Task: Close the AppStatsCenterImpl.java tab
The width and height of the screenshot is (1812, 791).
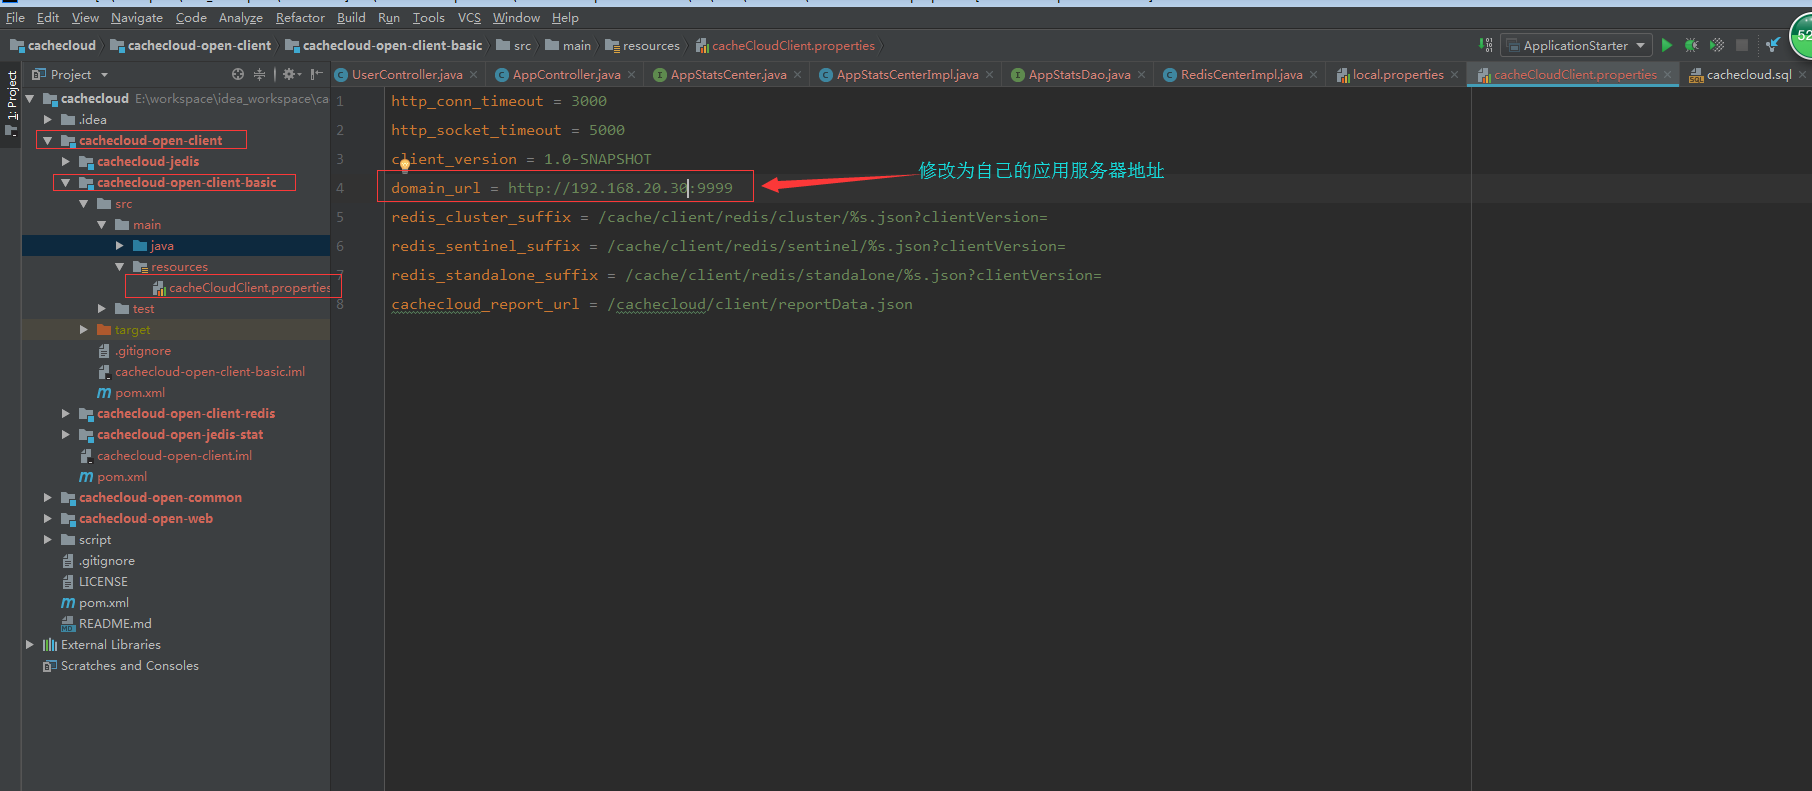Action: click(x=990, y=75)
